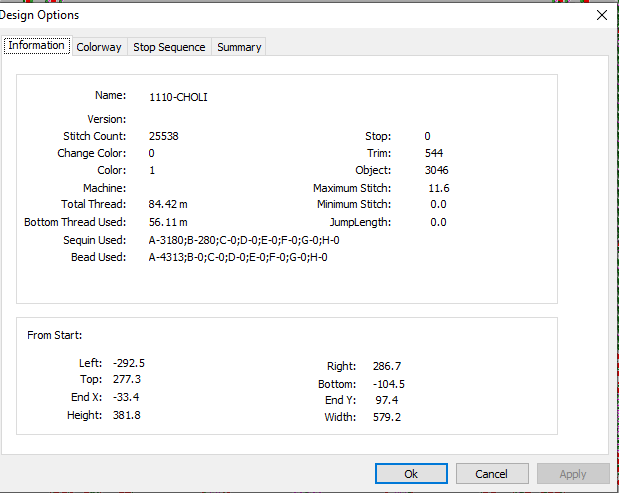Click the End Y value 97.4
The image size is (619, 493).
[x=386, y=400]
